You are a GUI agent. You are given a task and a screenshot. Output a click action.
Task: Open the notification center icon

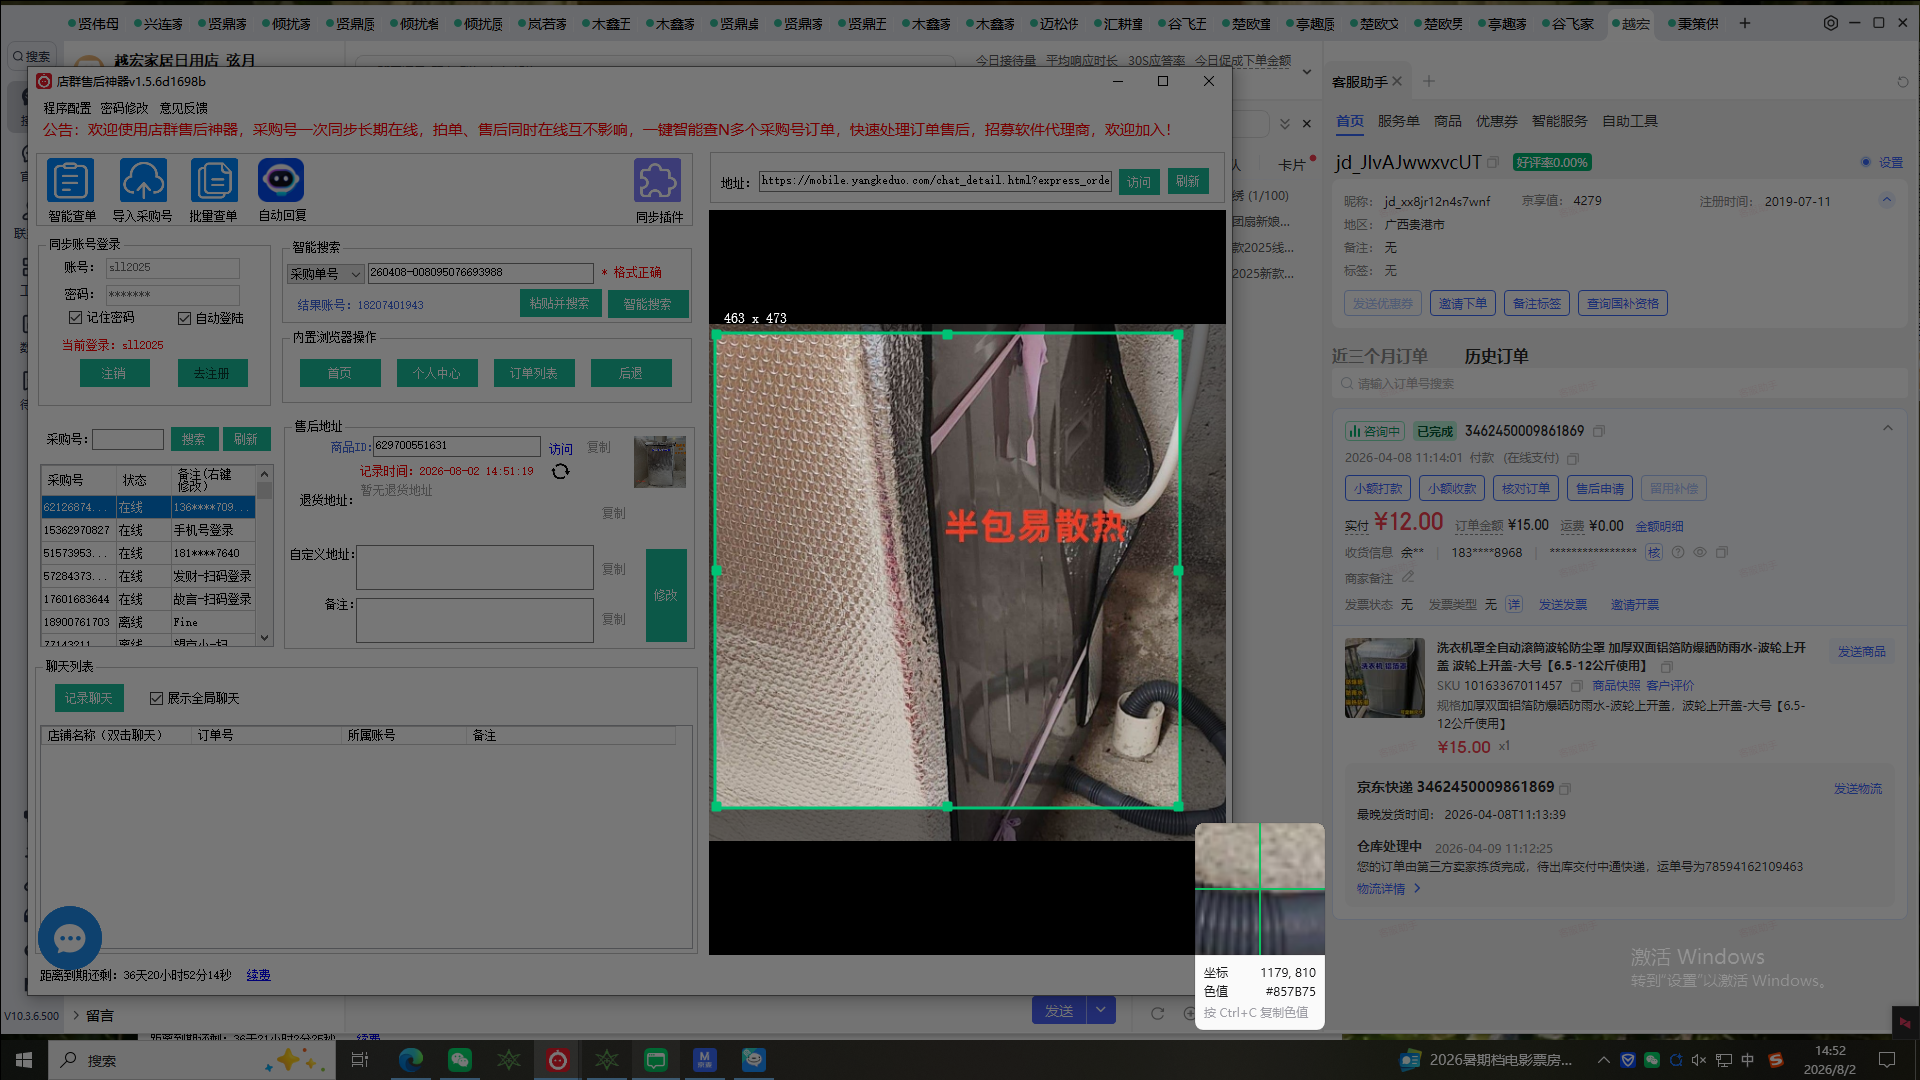pyautogui.click(x=1887, y=1060)
